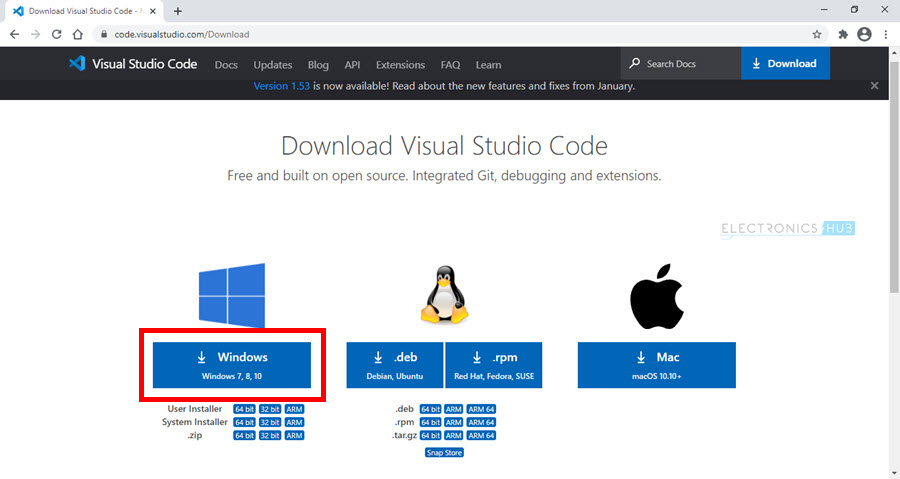This screenshot has height=479, width=900.
Task: Go to the browser home page icon
Action: click(x=79, y=34)
